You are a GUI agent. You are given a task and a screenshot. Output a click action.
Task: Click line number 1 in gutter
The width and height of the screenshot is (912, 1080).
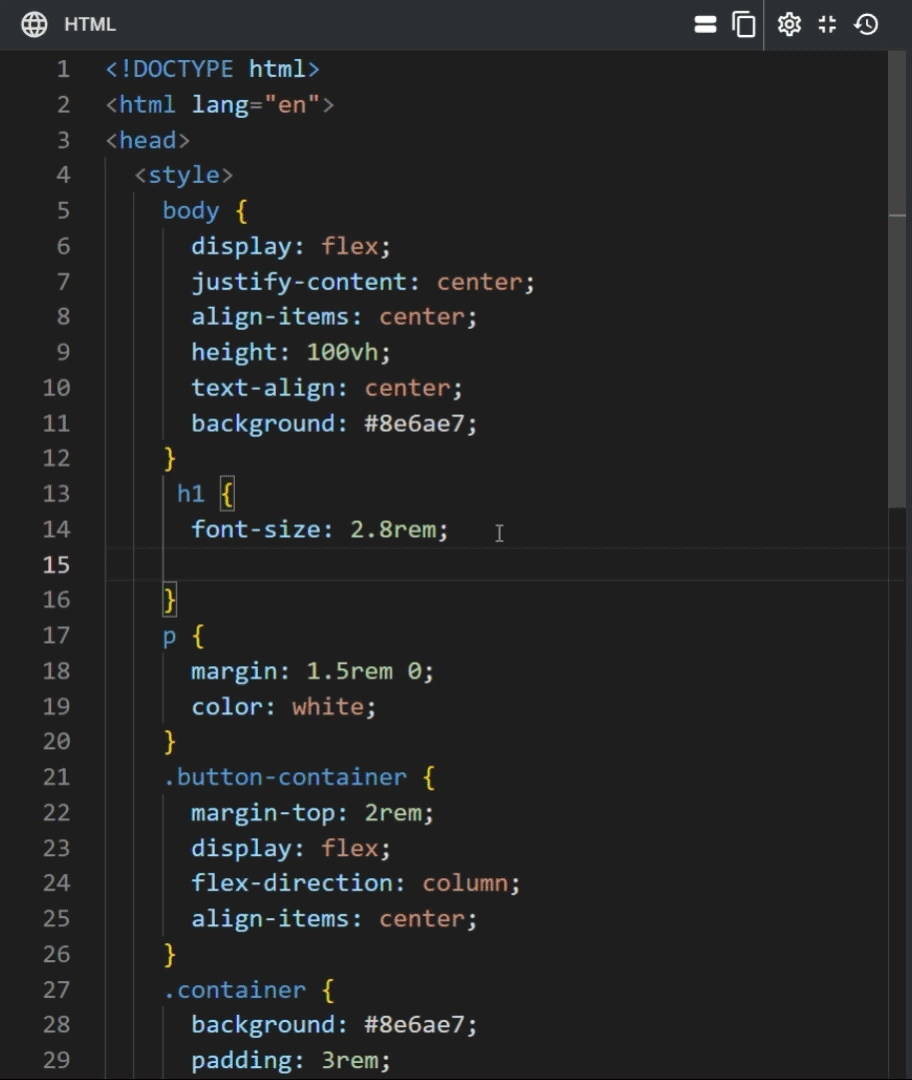[63, 69]
